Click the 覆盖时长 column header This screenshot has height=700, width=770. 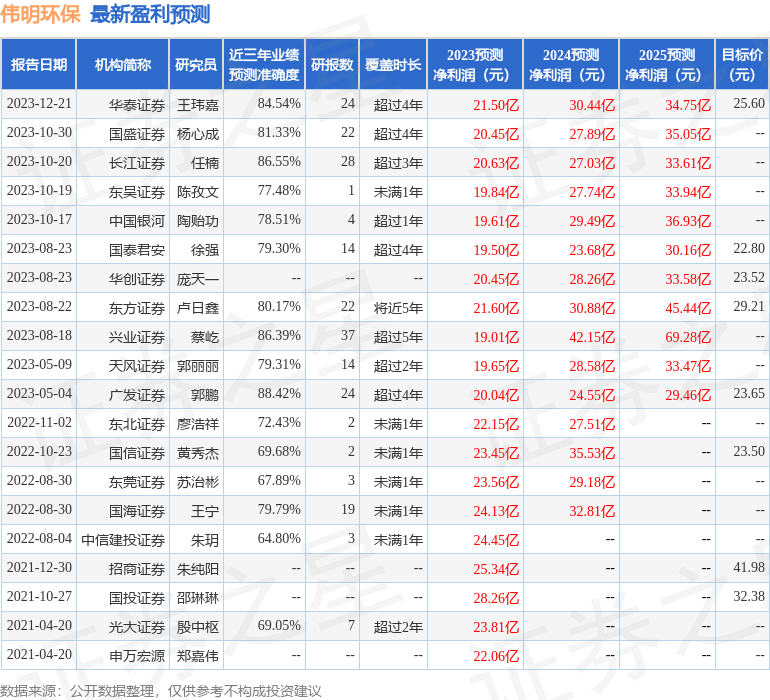(393, 64)
